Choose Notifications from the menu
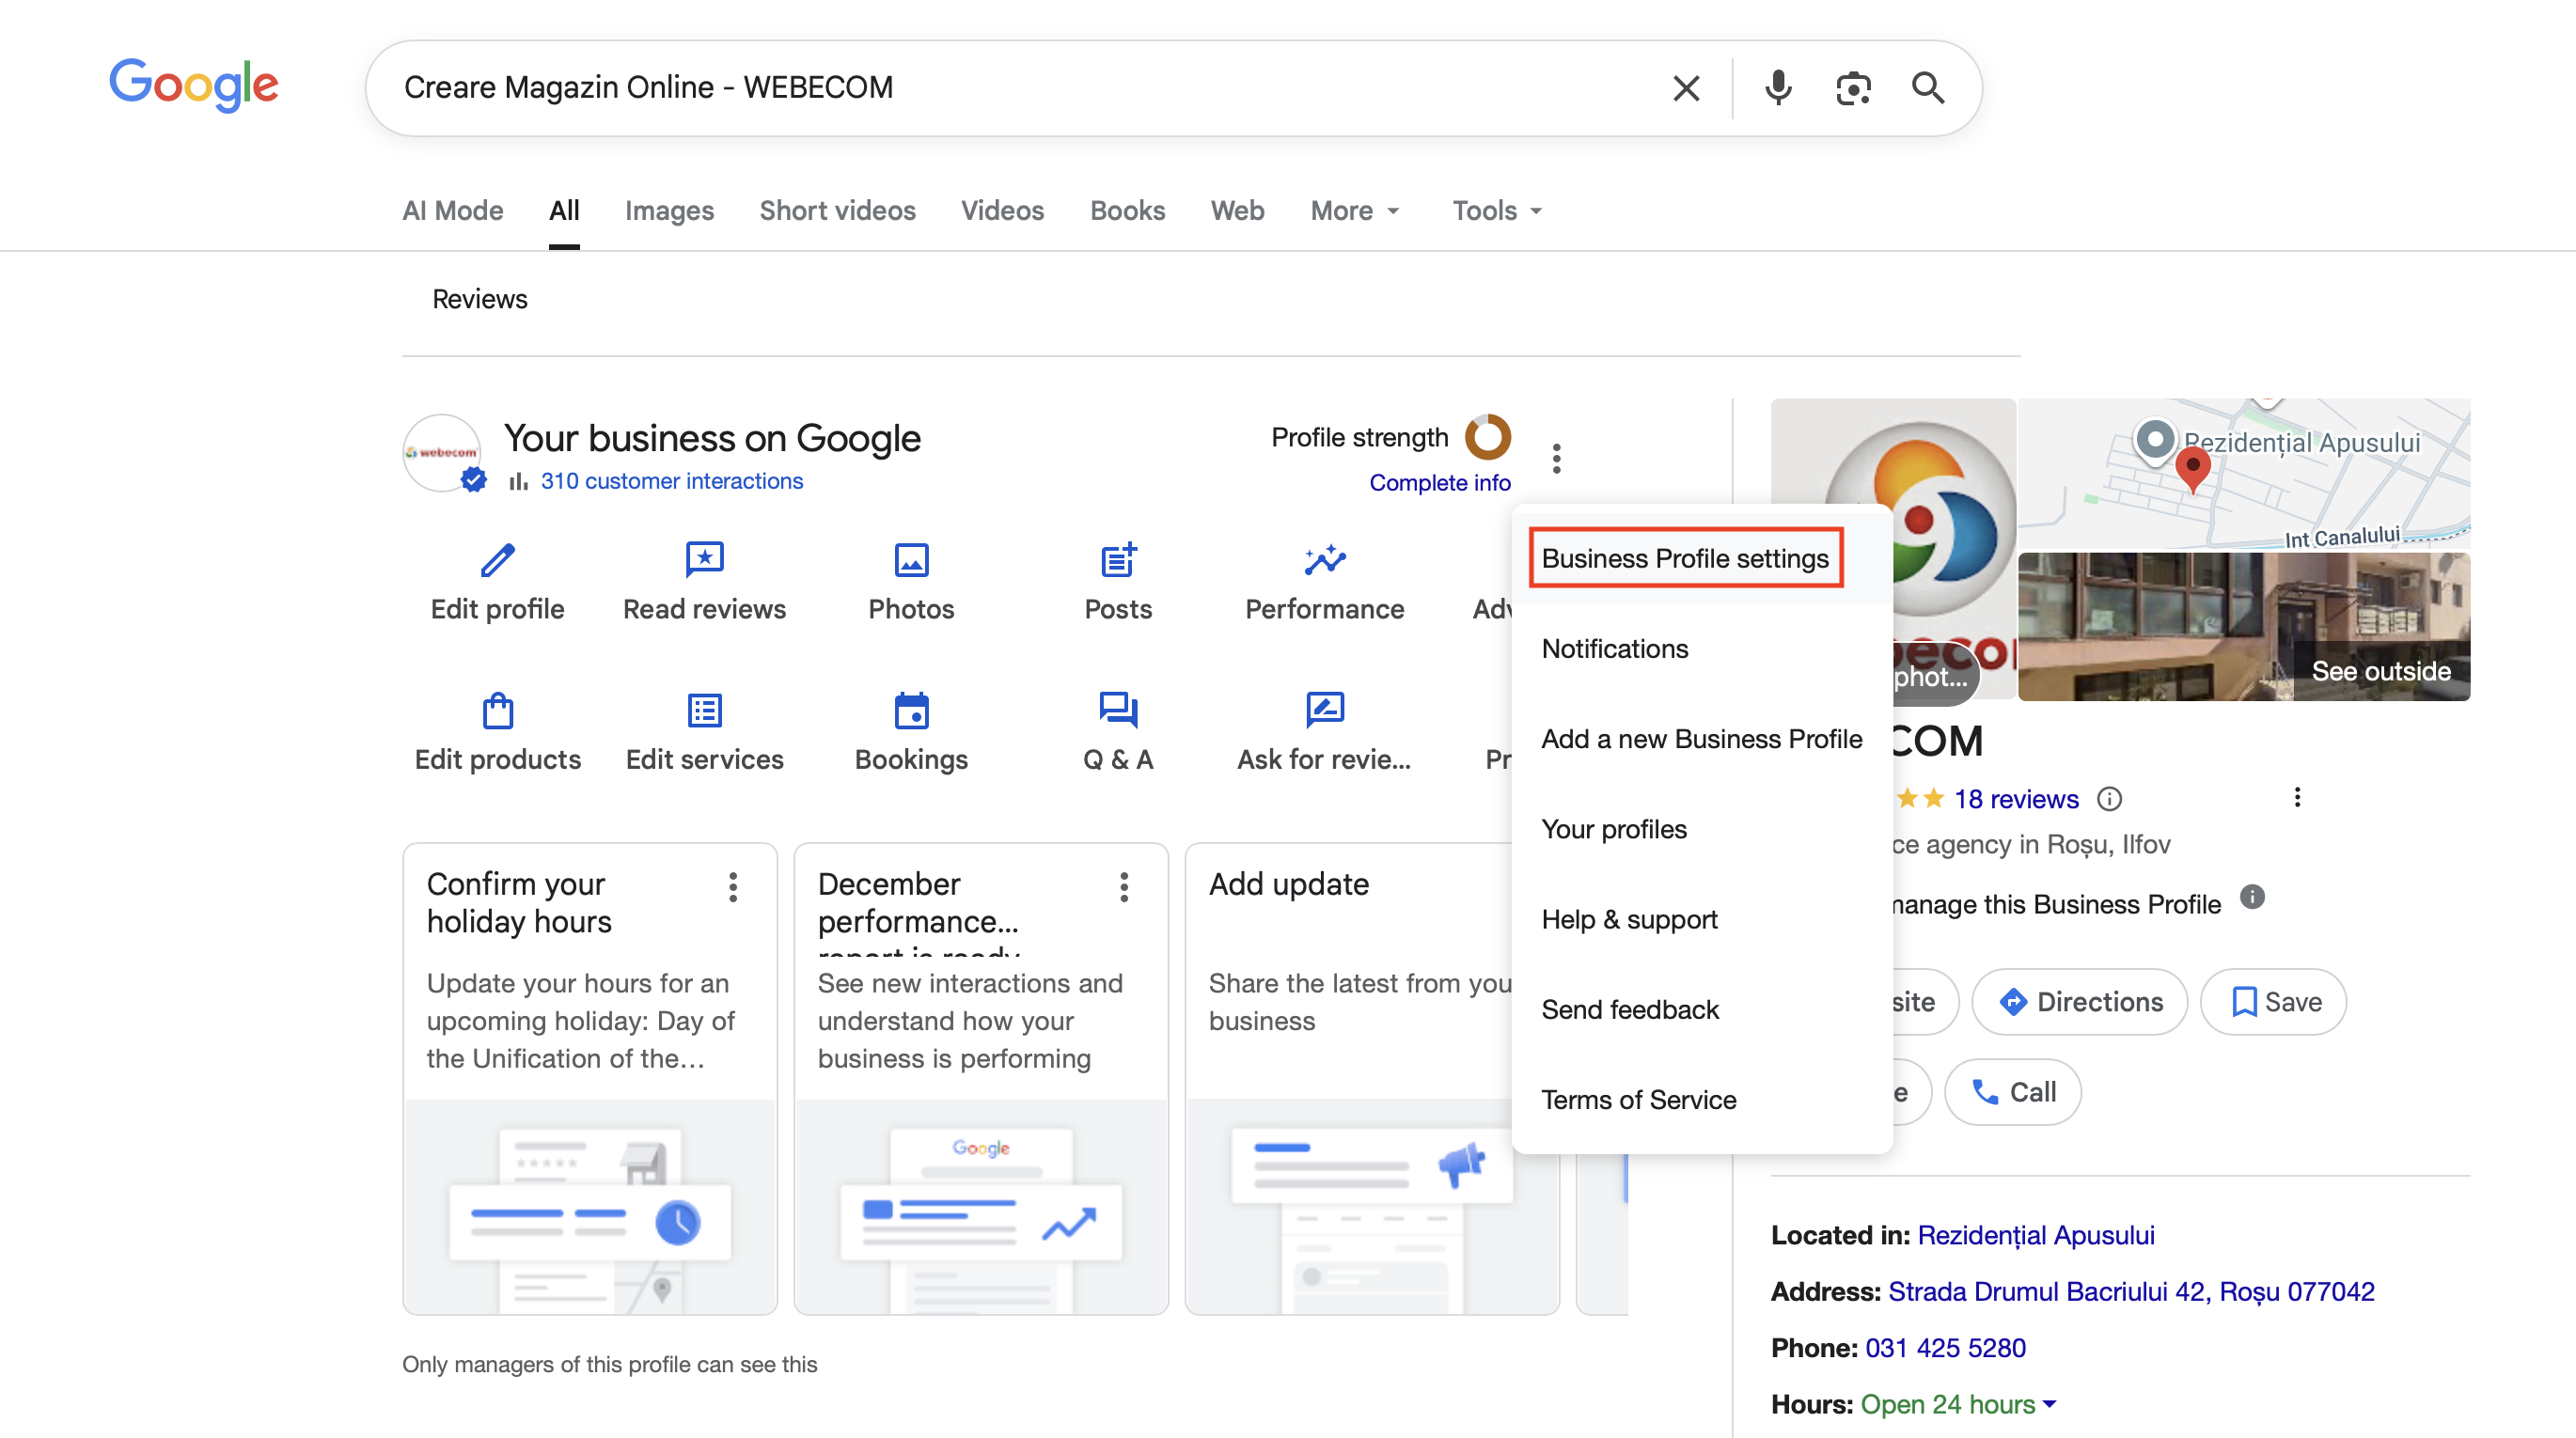 1614,648
